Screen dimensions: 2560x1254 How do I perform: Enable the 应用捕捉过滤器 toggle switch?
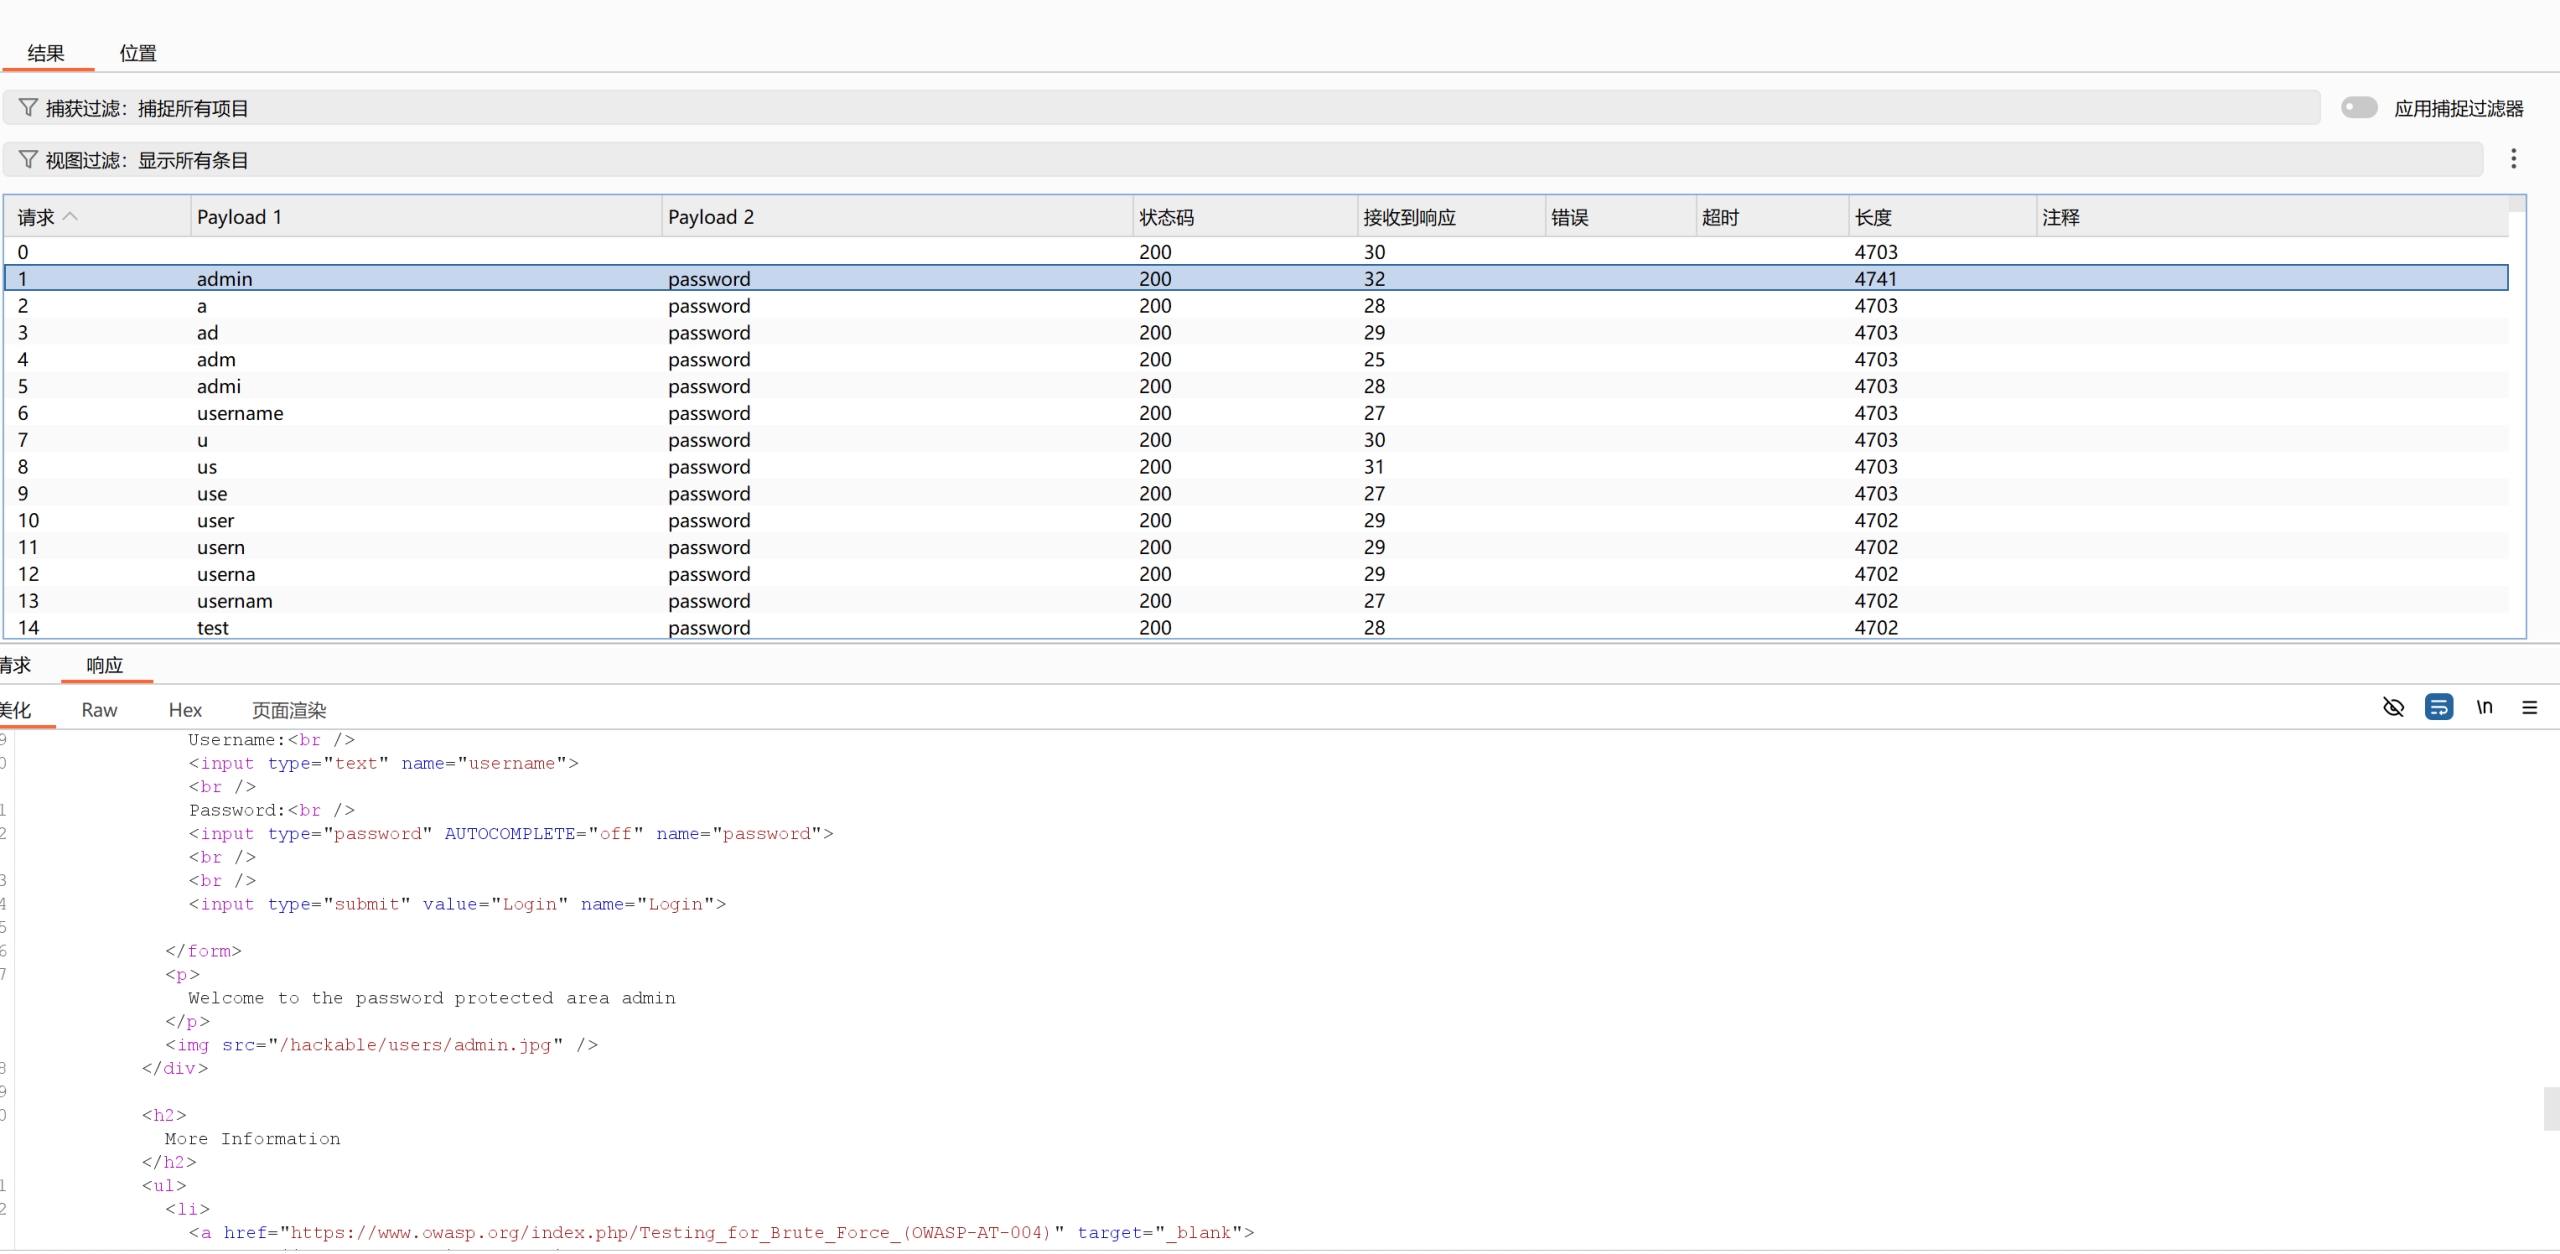pos(2359,107)
